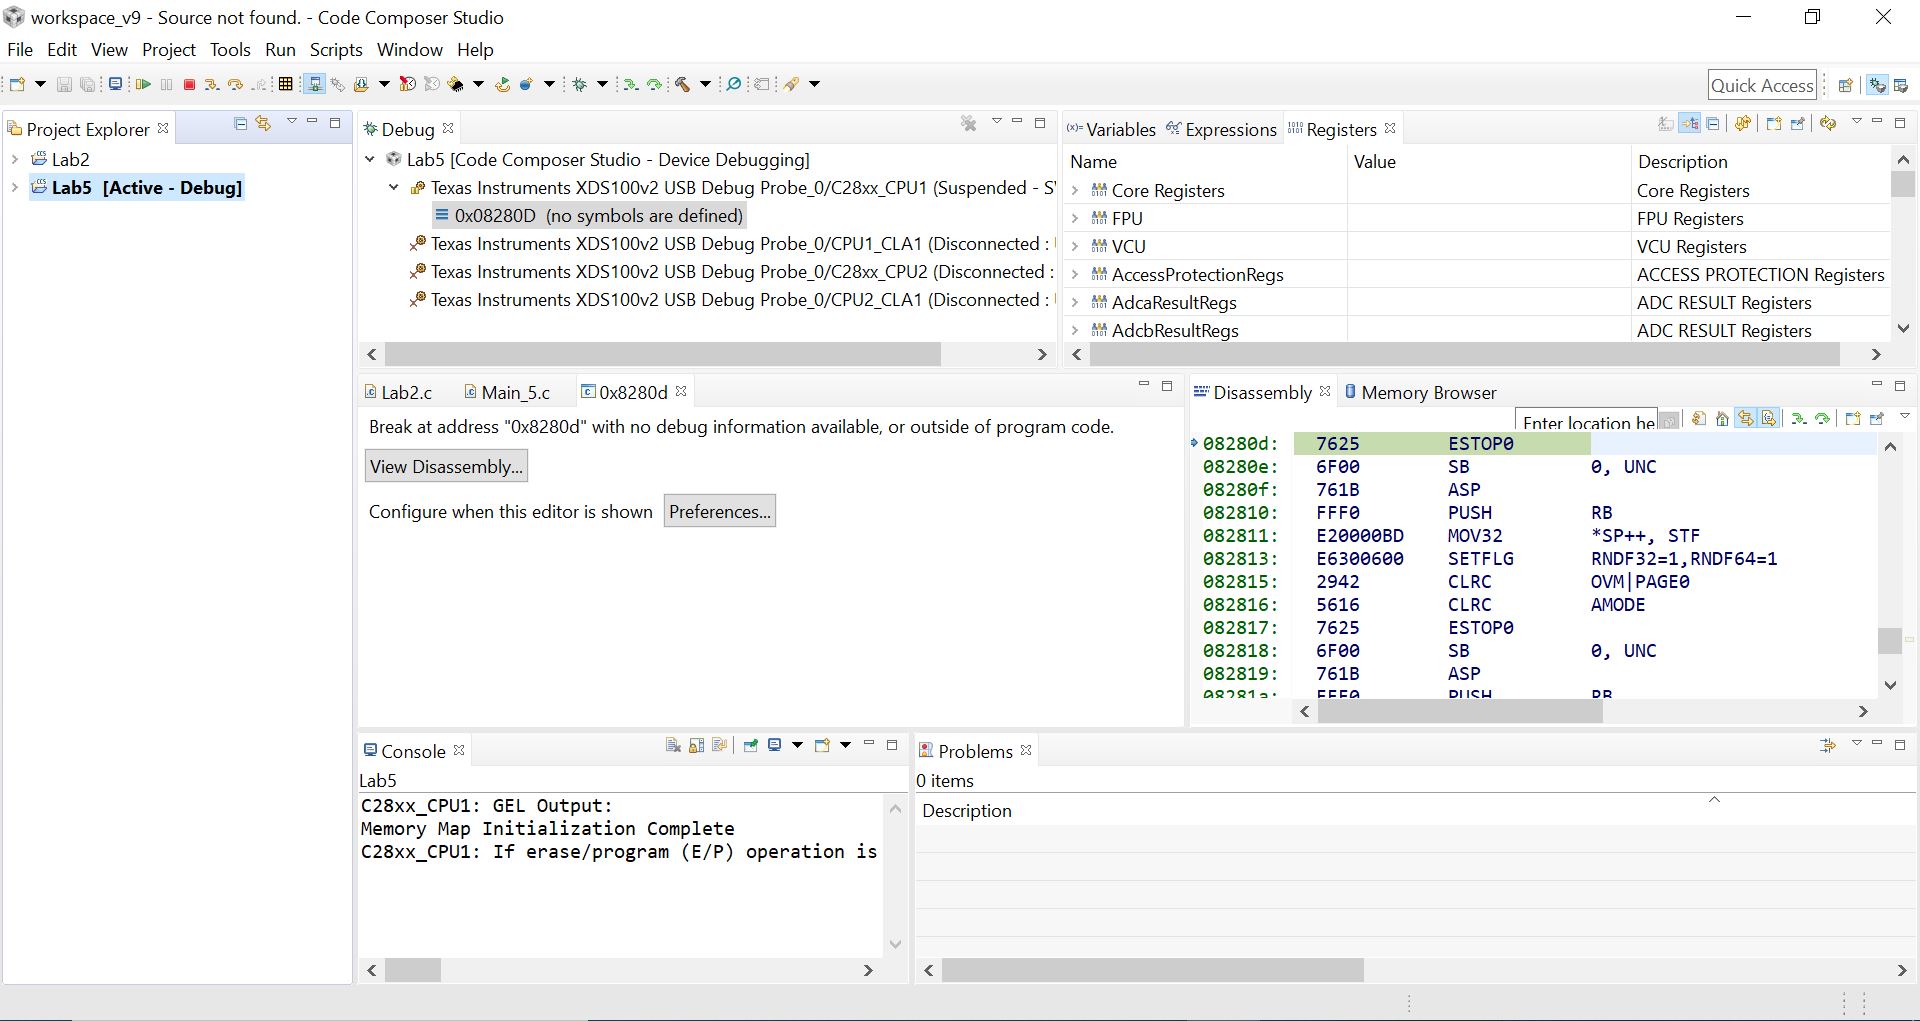
Task: Click the Quick Access search field
Action: (1761, 85)
